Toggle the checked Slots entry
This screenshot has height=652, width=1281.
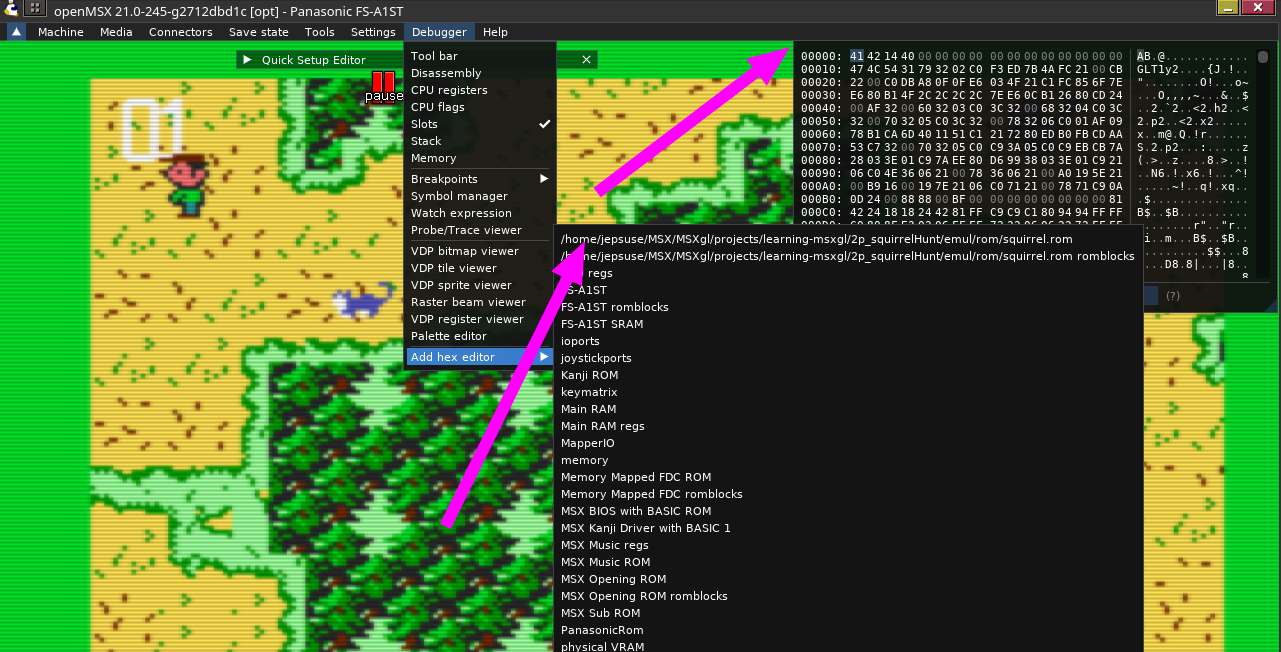click(480, 124)
